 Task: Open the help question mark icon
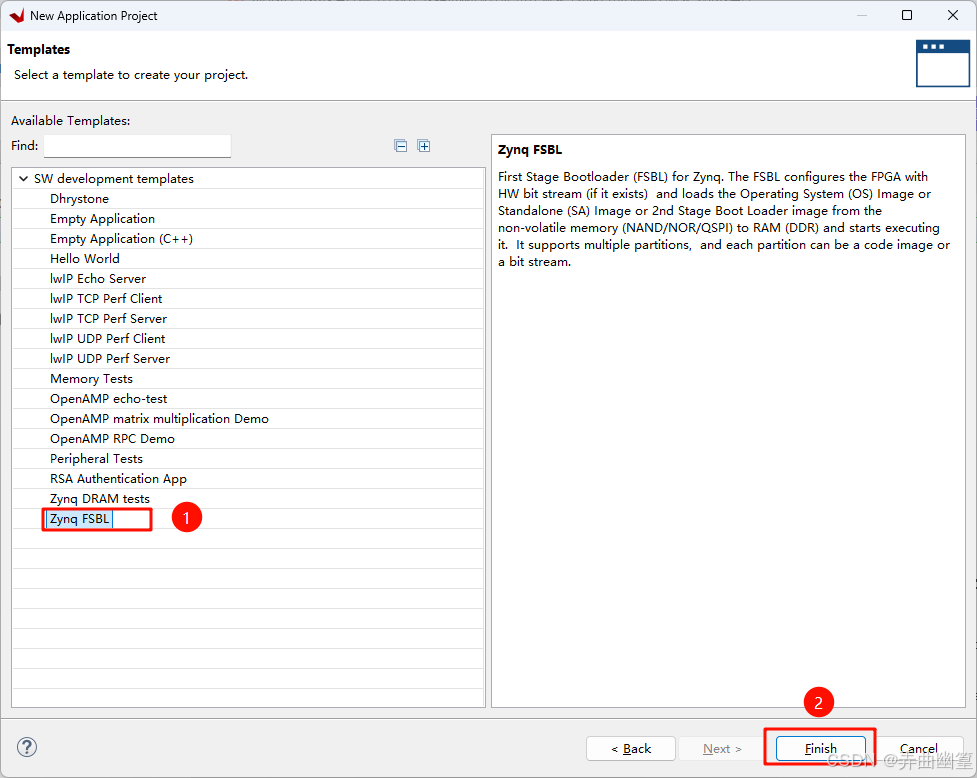click(x=27, y=747)
